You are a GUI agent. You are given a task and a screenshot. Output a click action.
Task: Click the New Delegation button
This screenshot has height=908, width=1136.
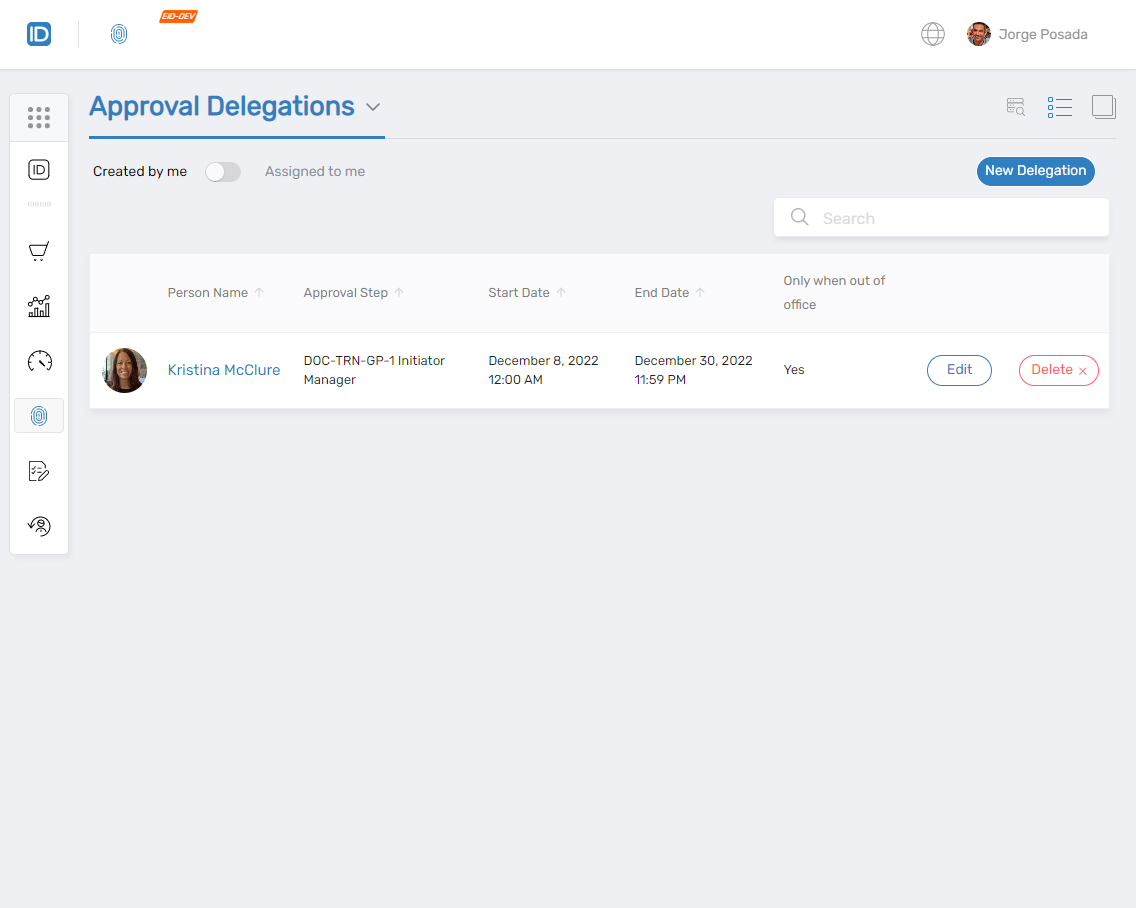1035,171
